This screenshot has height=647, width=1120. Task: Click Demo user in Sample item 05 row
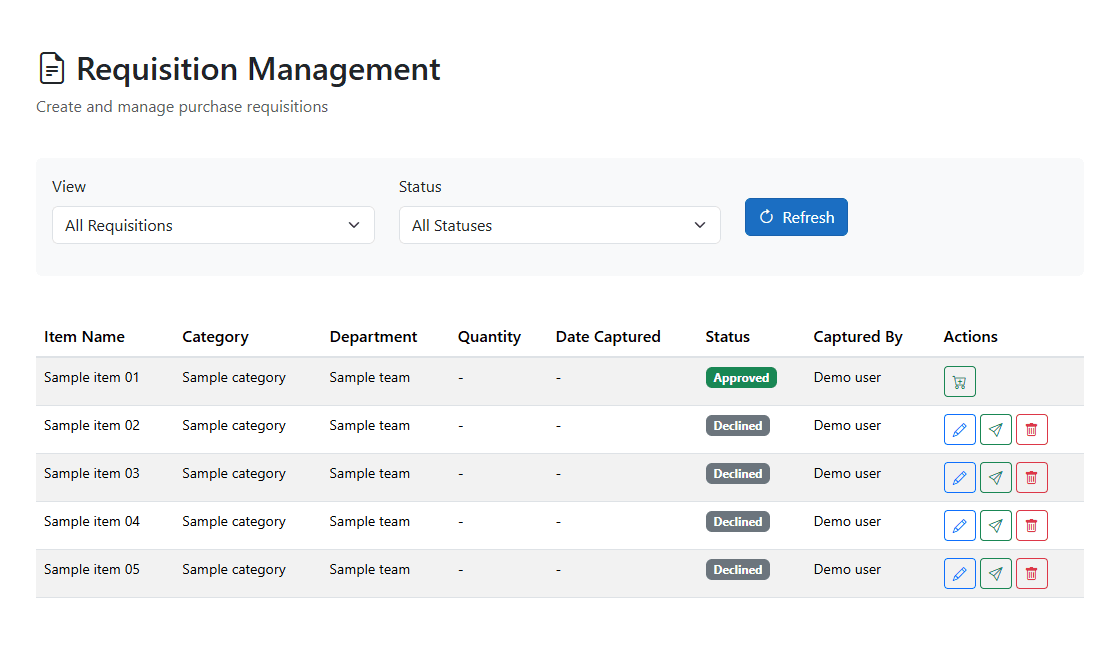[x=847, y=569]
